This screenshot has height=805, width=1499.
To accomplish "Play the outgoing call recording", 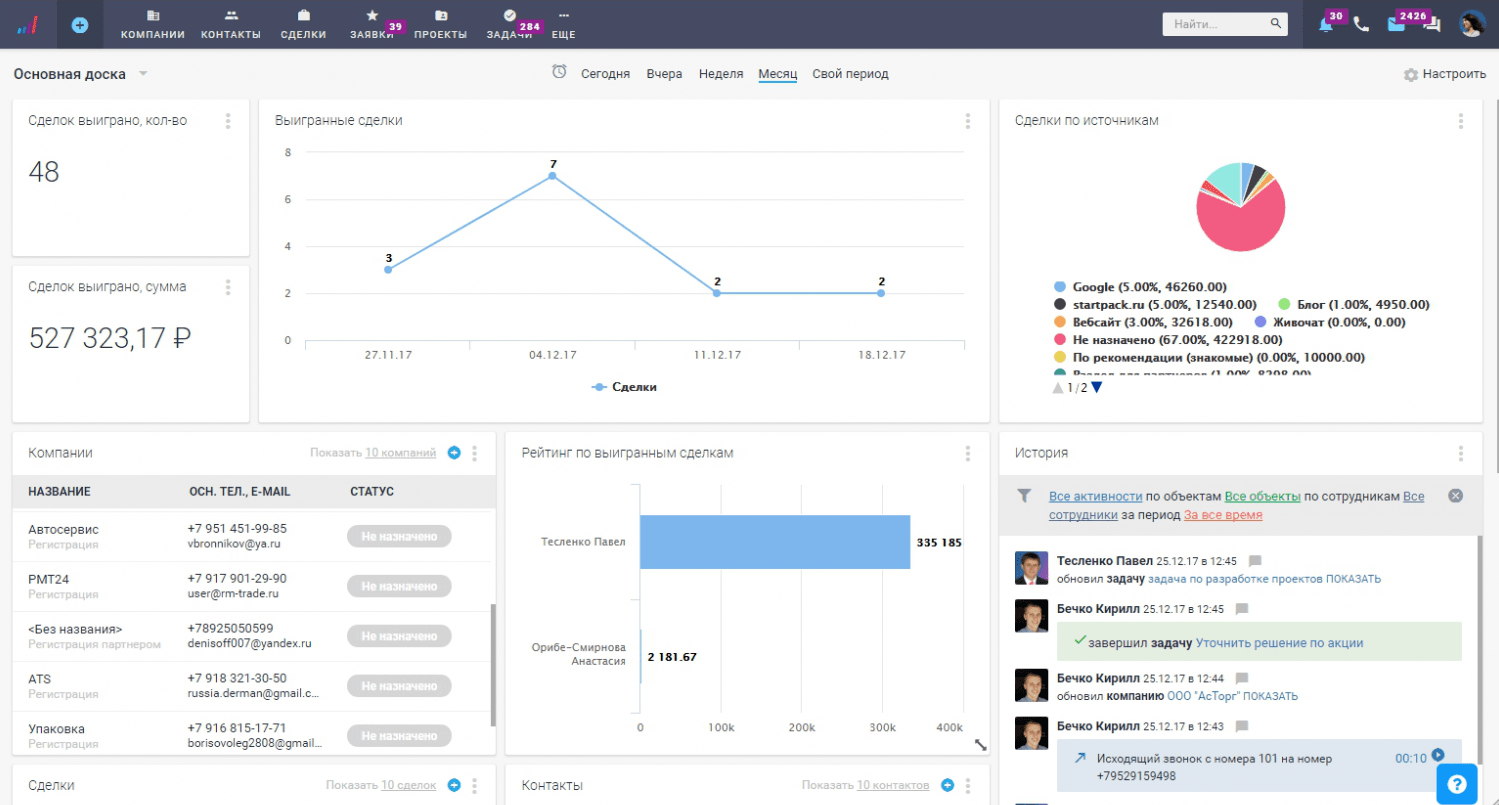I will 1438,756.
